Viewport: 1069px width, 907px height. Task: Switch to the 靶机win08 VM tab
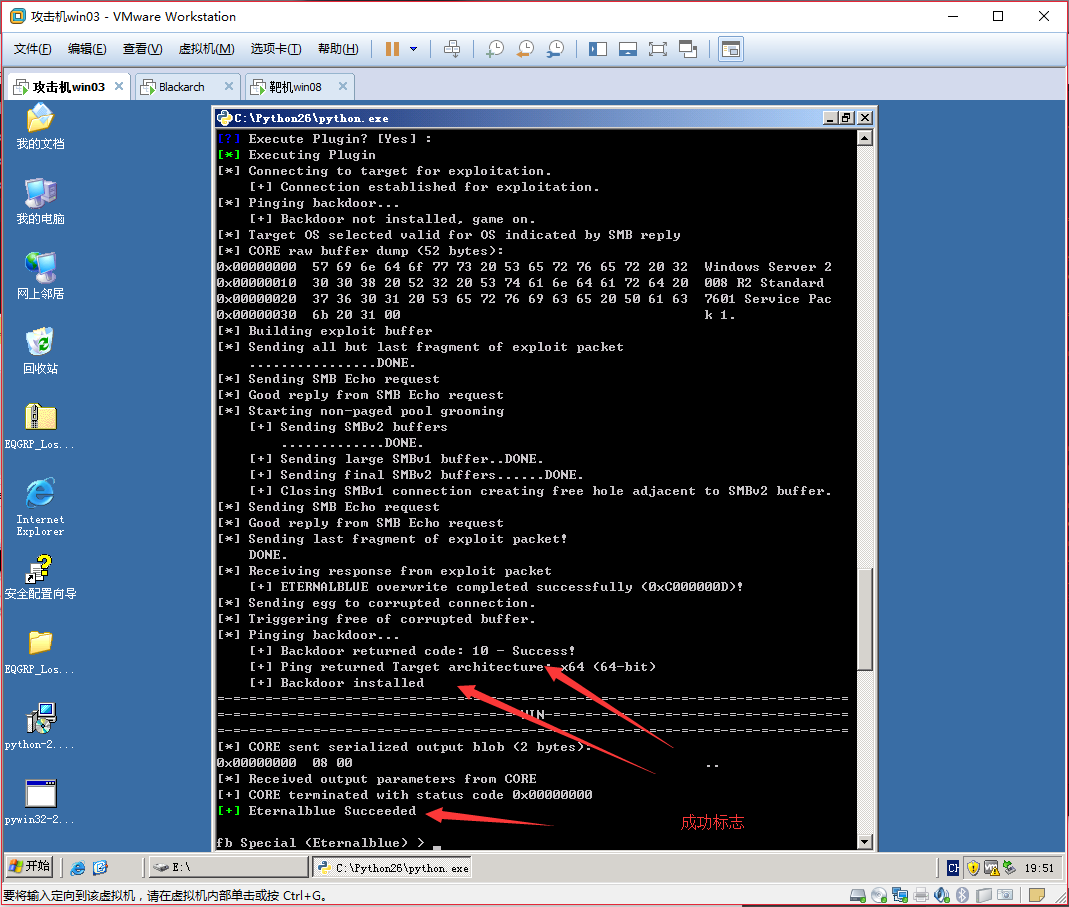tap(295, 87)
